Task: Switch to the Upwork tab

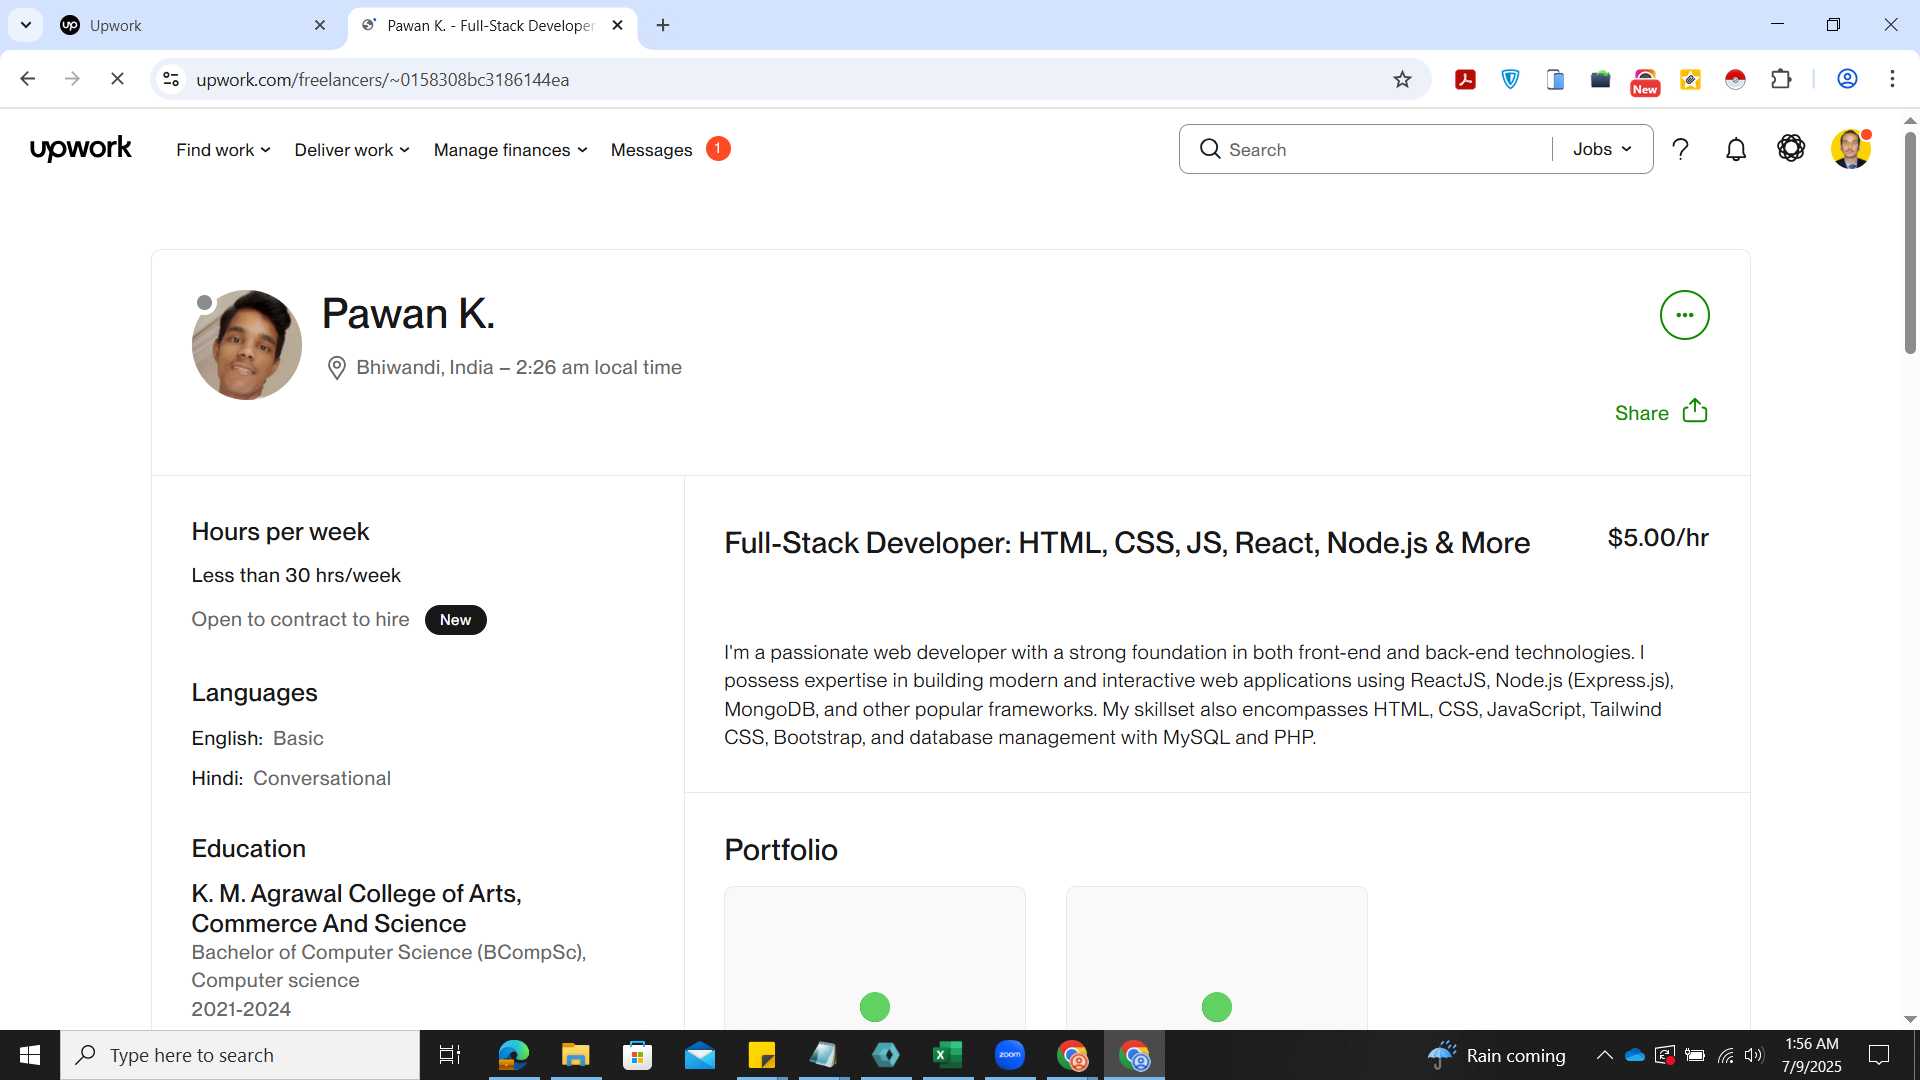Action: [x=190, y=25]
